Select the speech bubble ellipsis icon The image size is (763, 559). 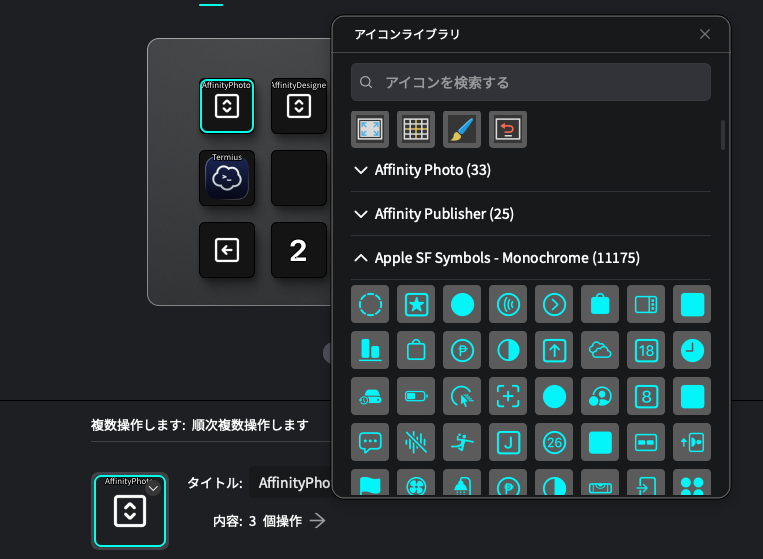click(370, 442)
